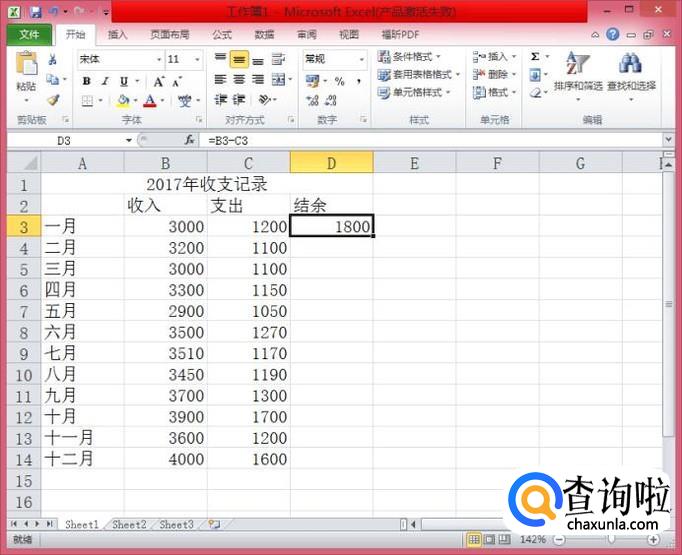Toggle right text alignment
The width and height of the screenshot is (682, 555).
pyautogui.click(x=258, y=79)
